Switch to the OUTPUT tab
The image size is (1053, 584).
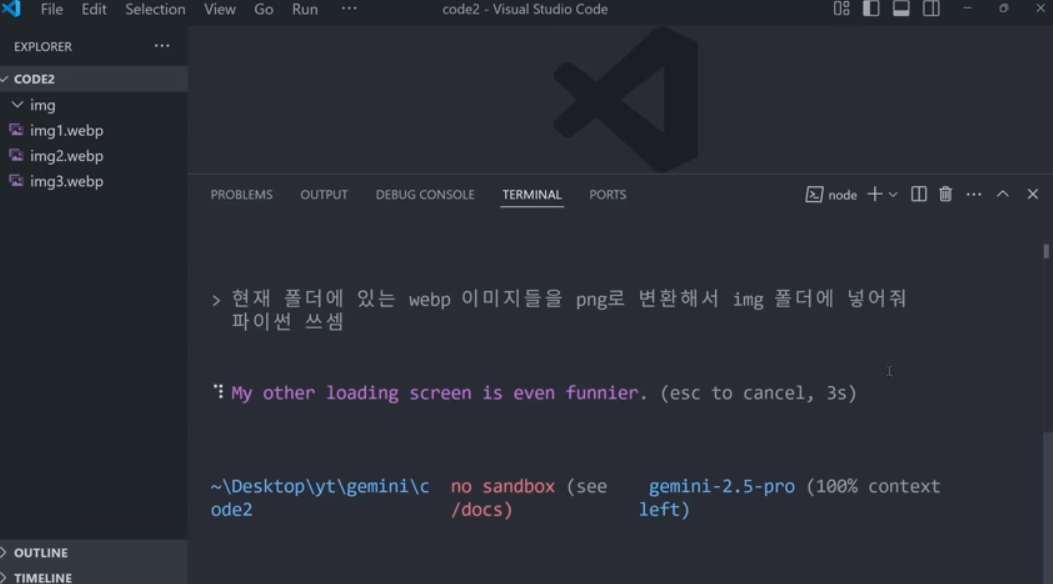point(324,195)
